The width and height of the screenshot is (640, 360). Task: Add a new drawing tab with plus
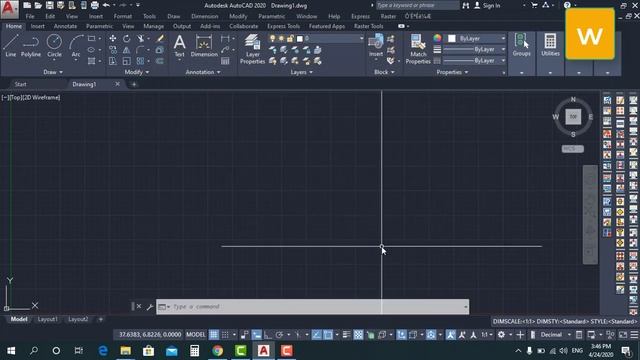(x=134, y=84)
